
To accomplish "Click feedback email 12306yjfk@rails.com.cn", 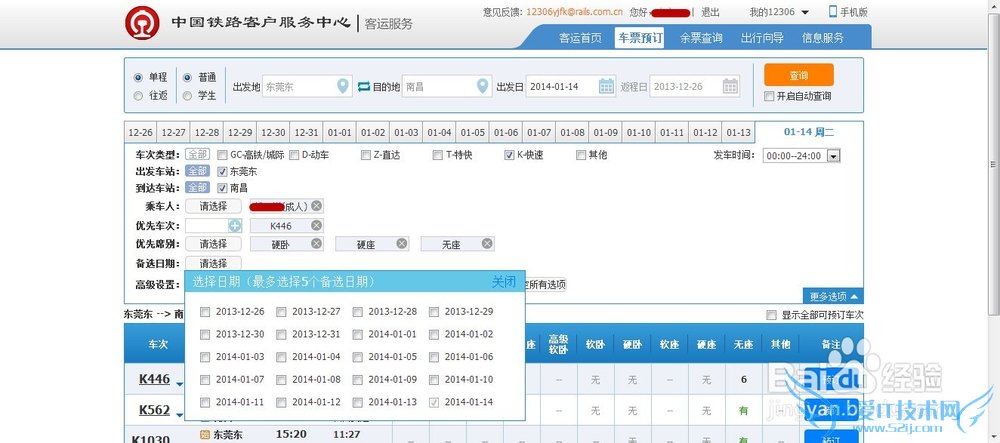I will (575, 12).
